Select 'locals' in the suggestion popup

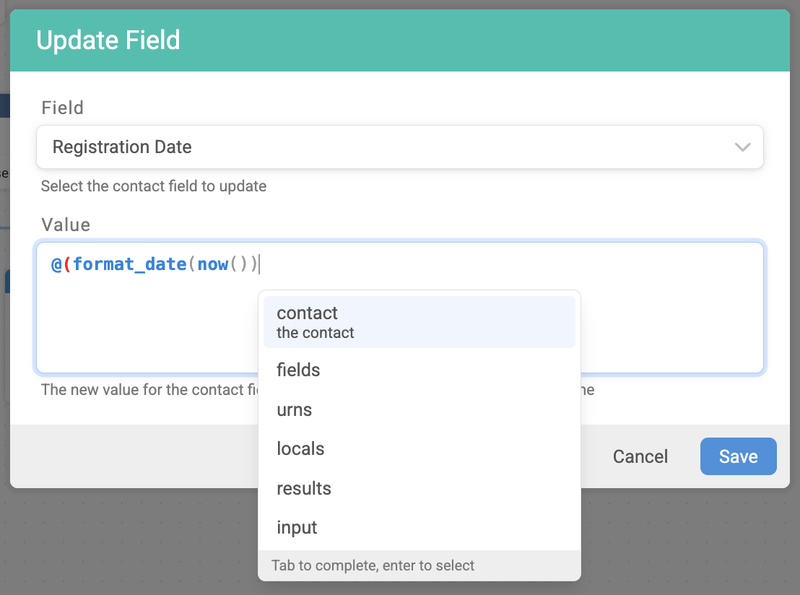coord(300,449)
